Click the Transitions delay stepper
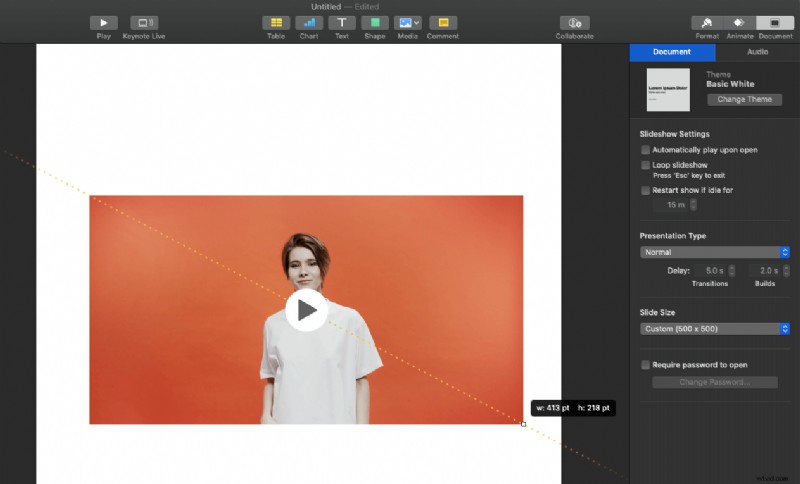800x484 pixels. coord(732,271)
